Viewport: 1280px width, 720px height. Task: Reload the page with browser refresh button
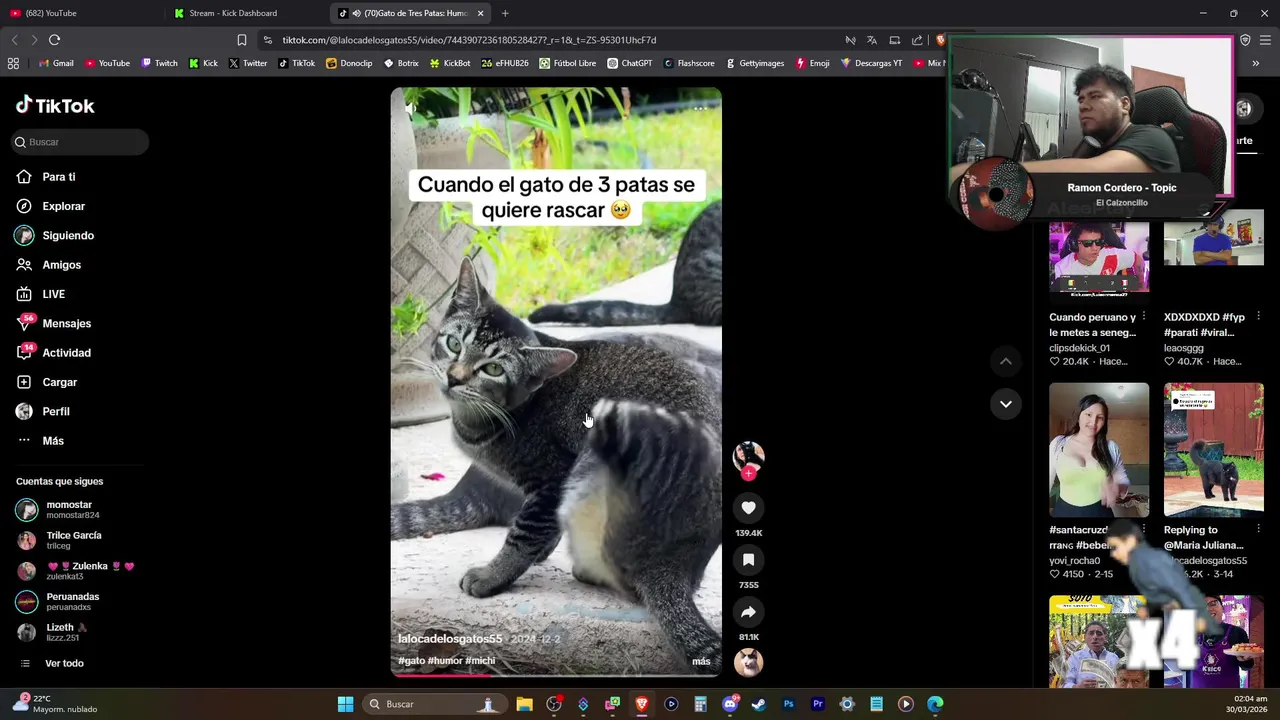coord(54,40)
